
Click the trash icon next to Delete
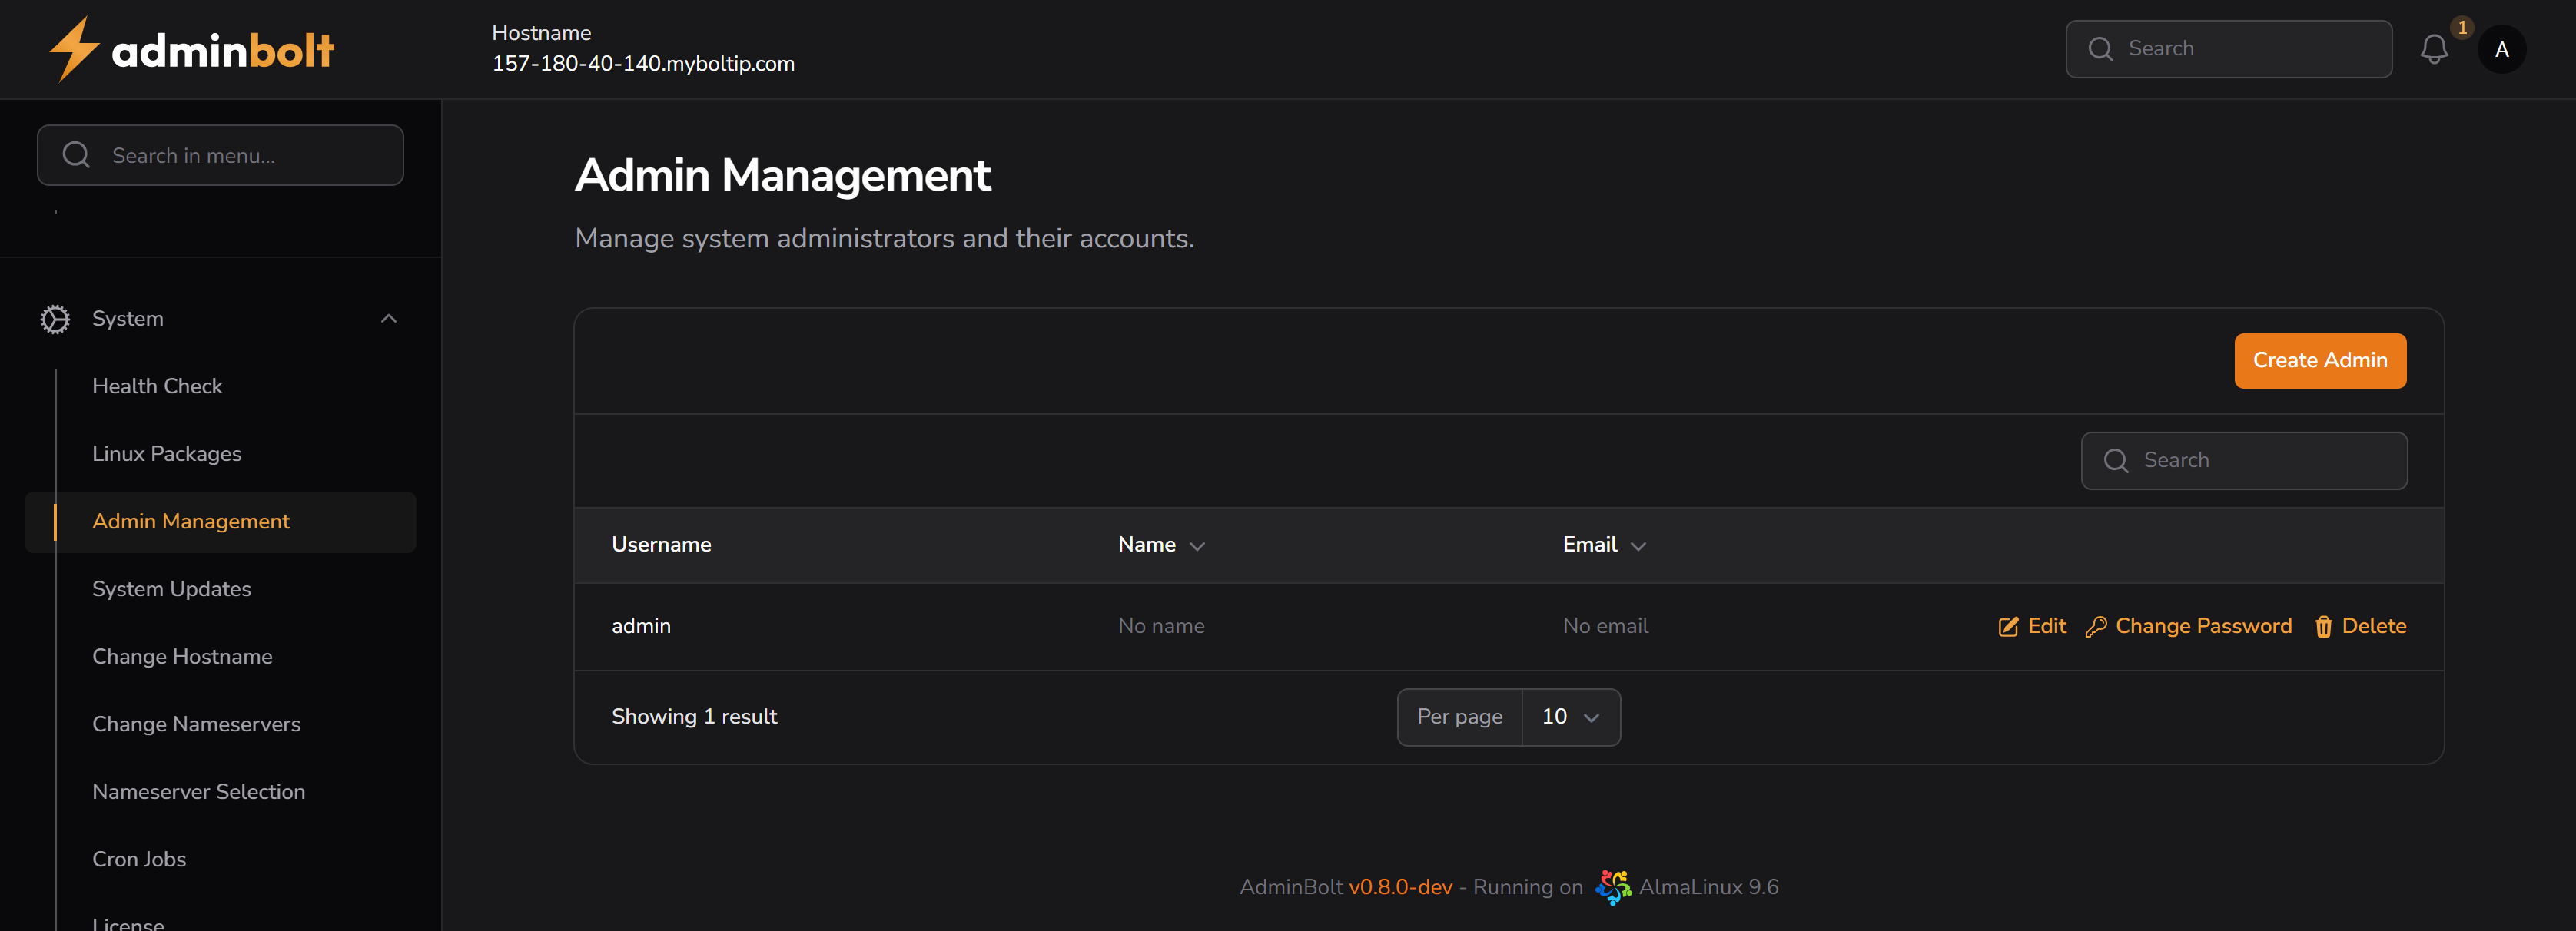point(2323,626)
